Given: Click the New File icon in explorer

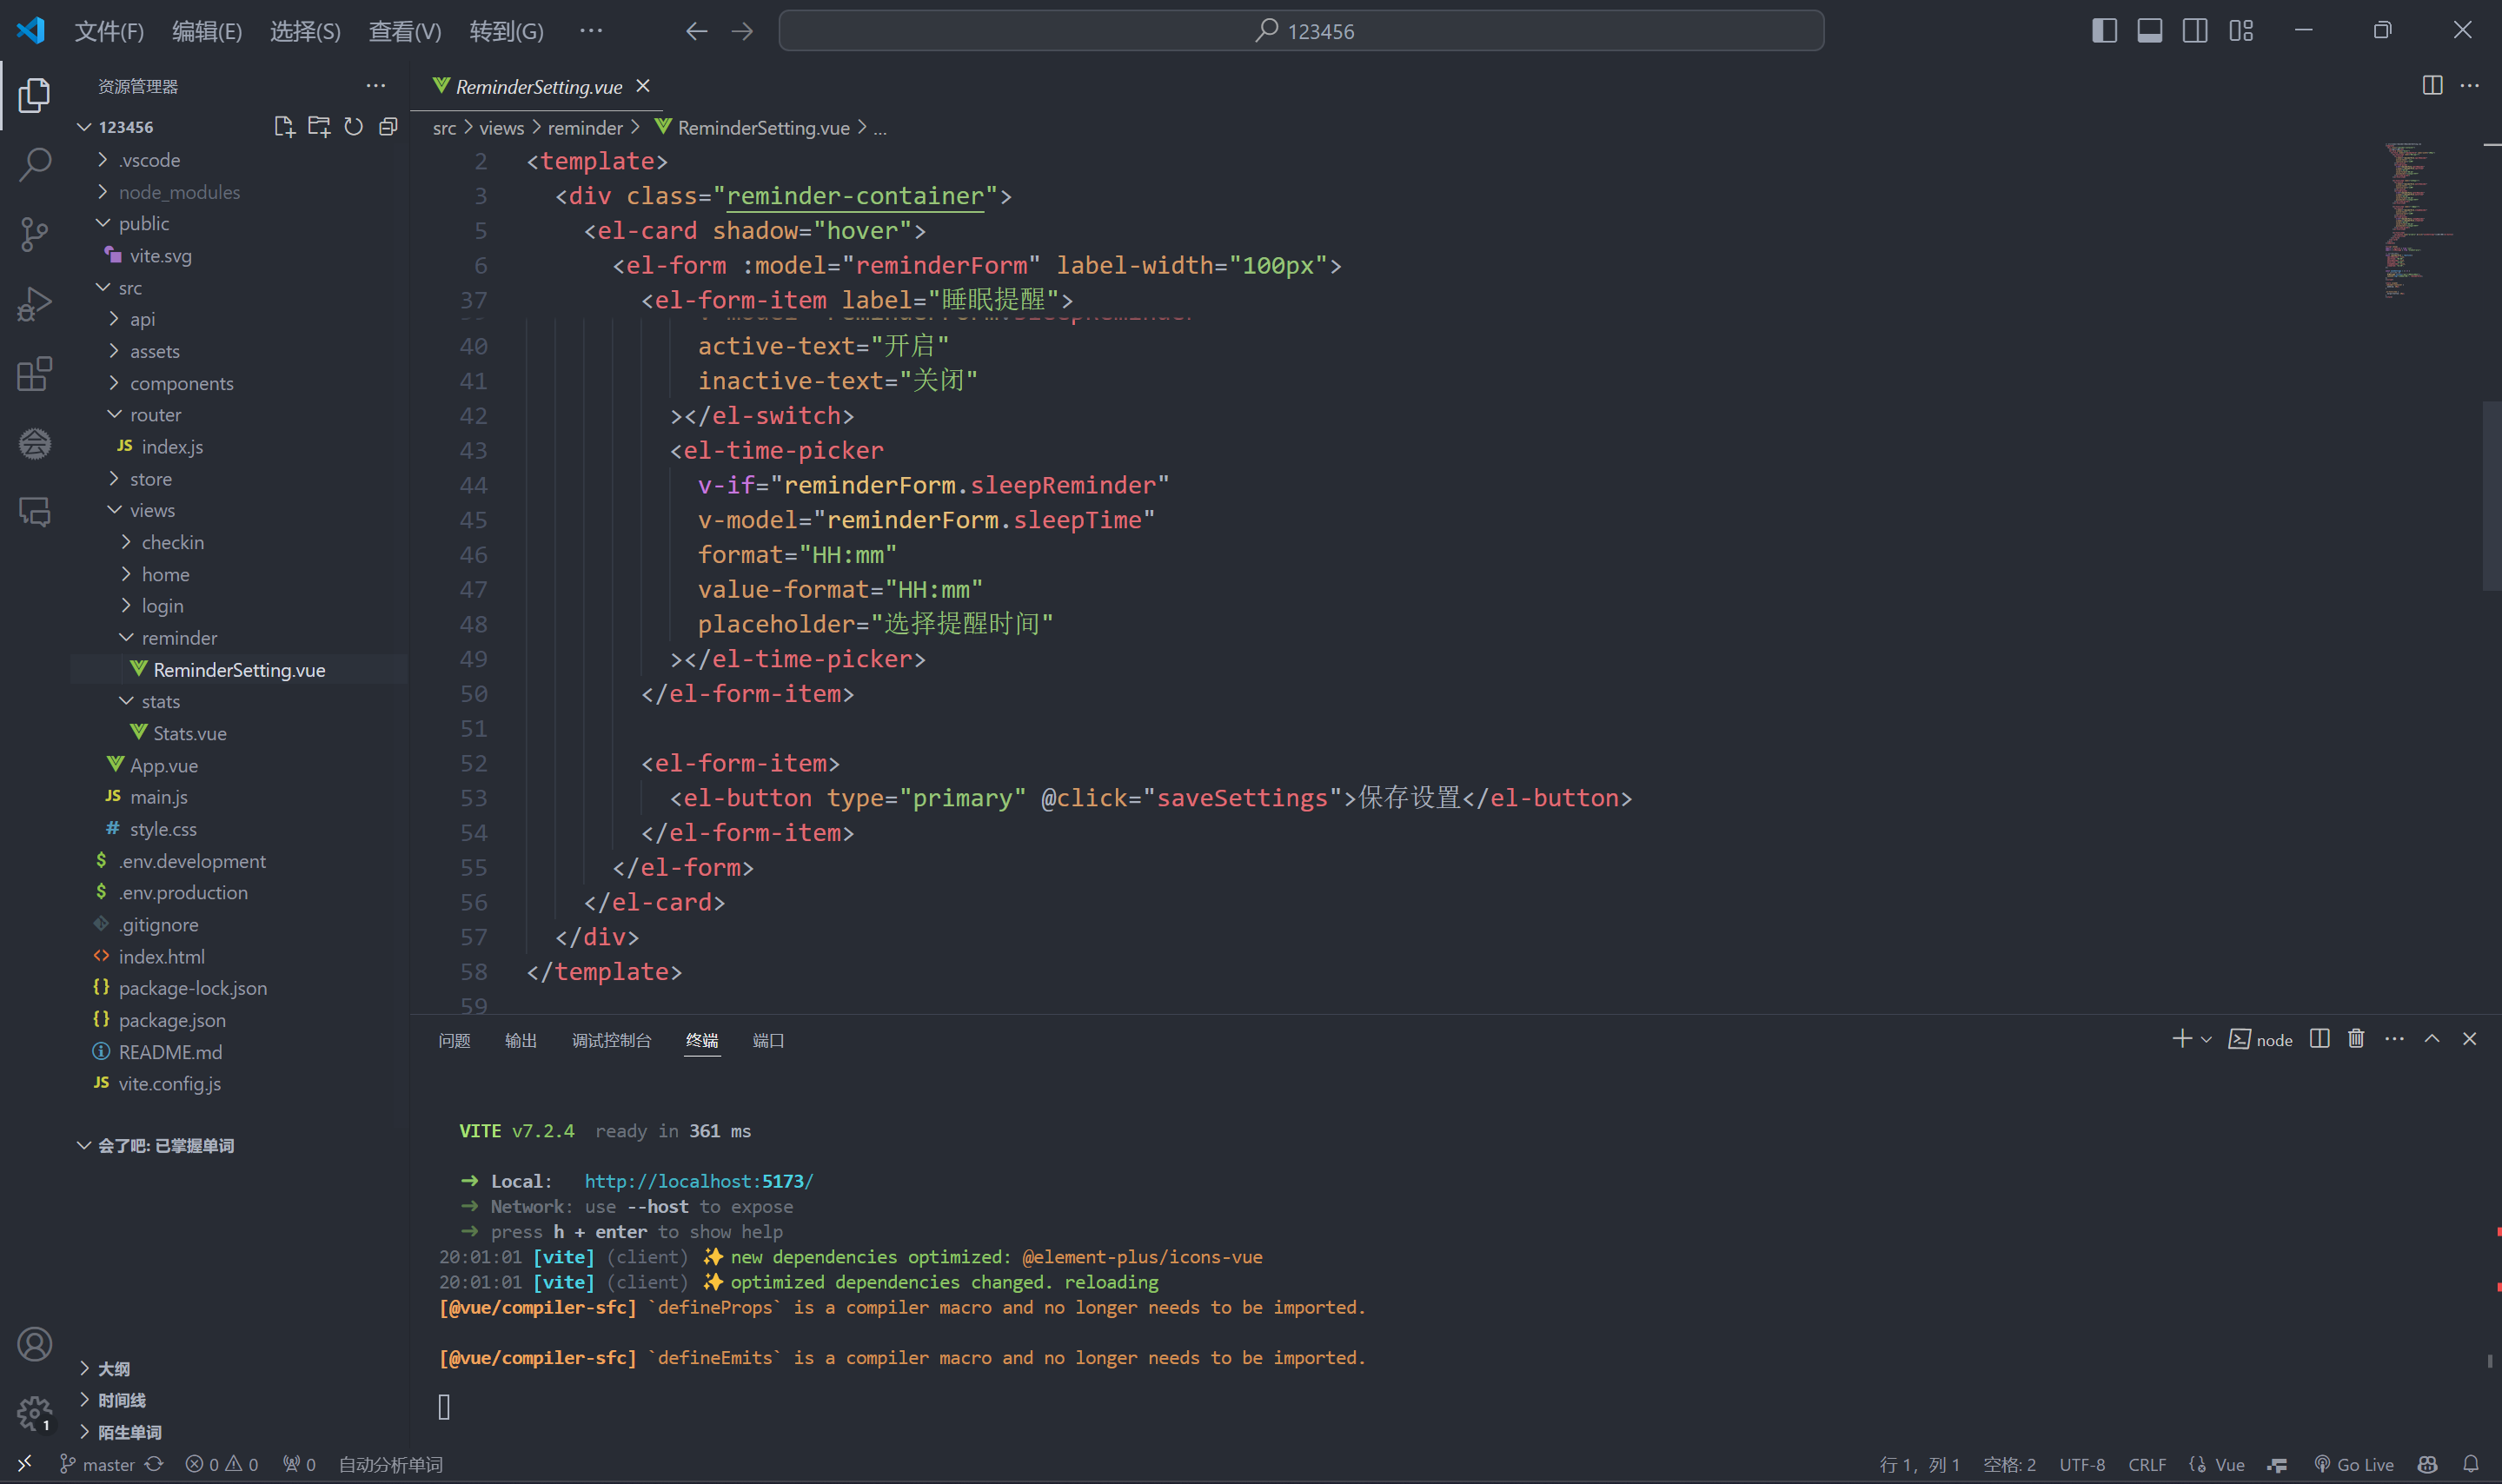Looking at the screenshot, I should pyautogui.click(x=284, y=127).
